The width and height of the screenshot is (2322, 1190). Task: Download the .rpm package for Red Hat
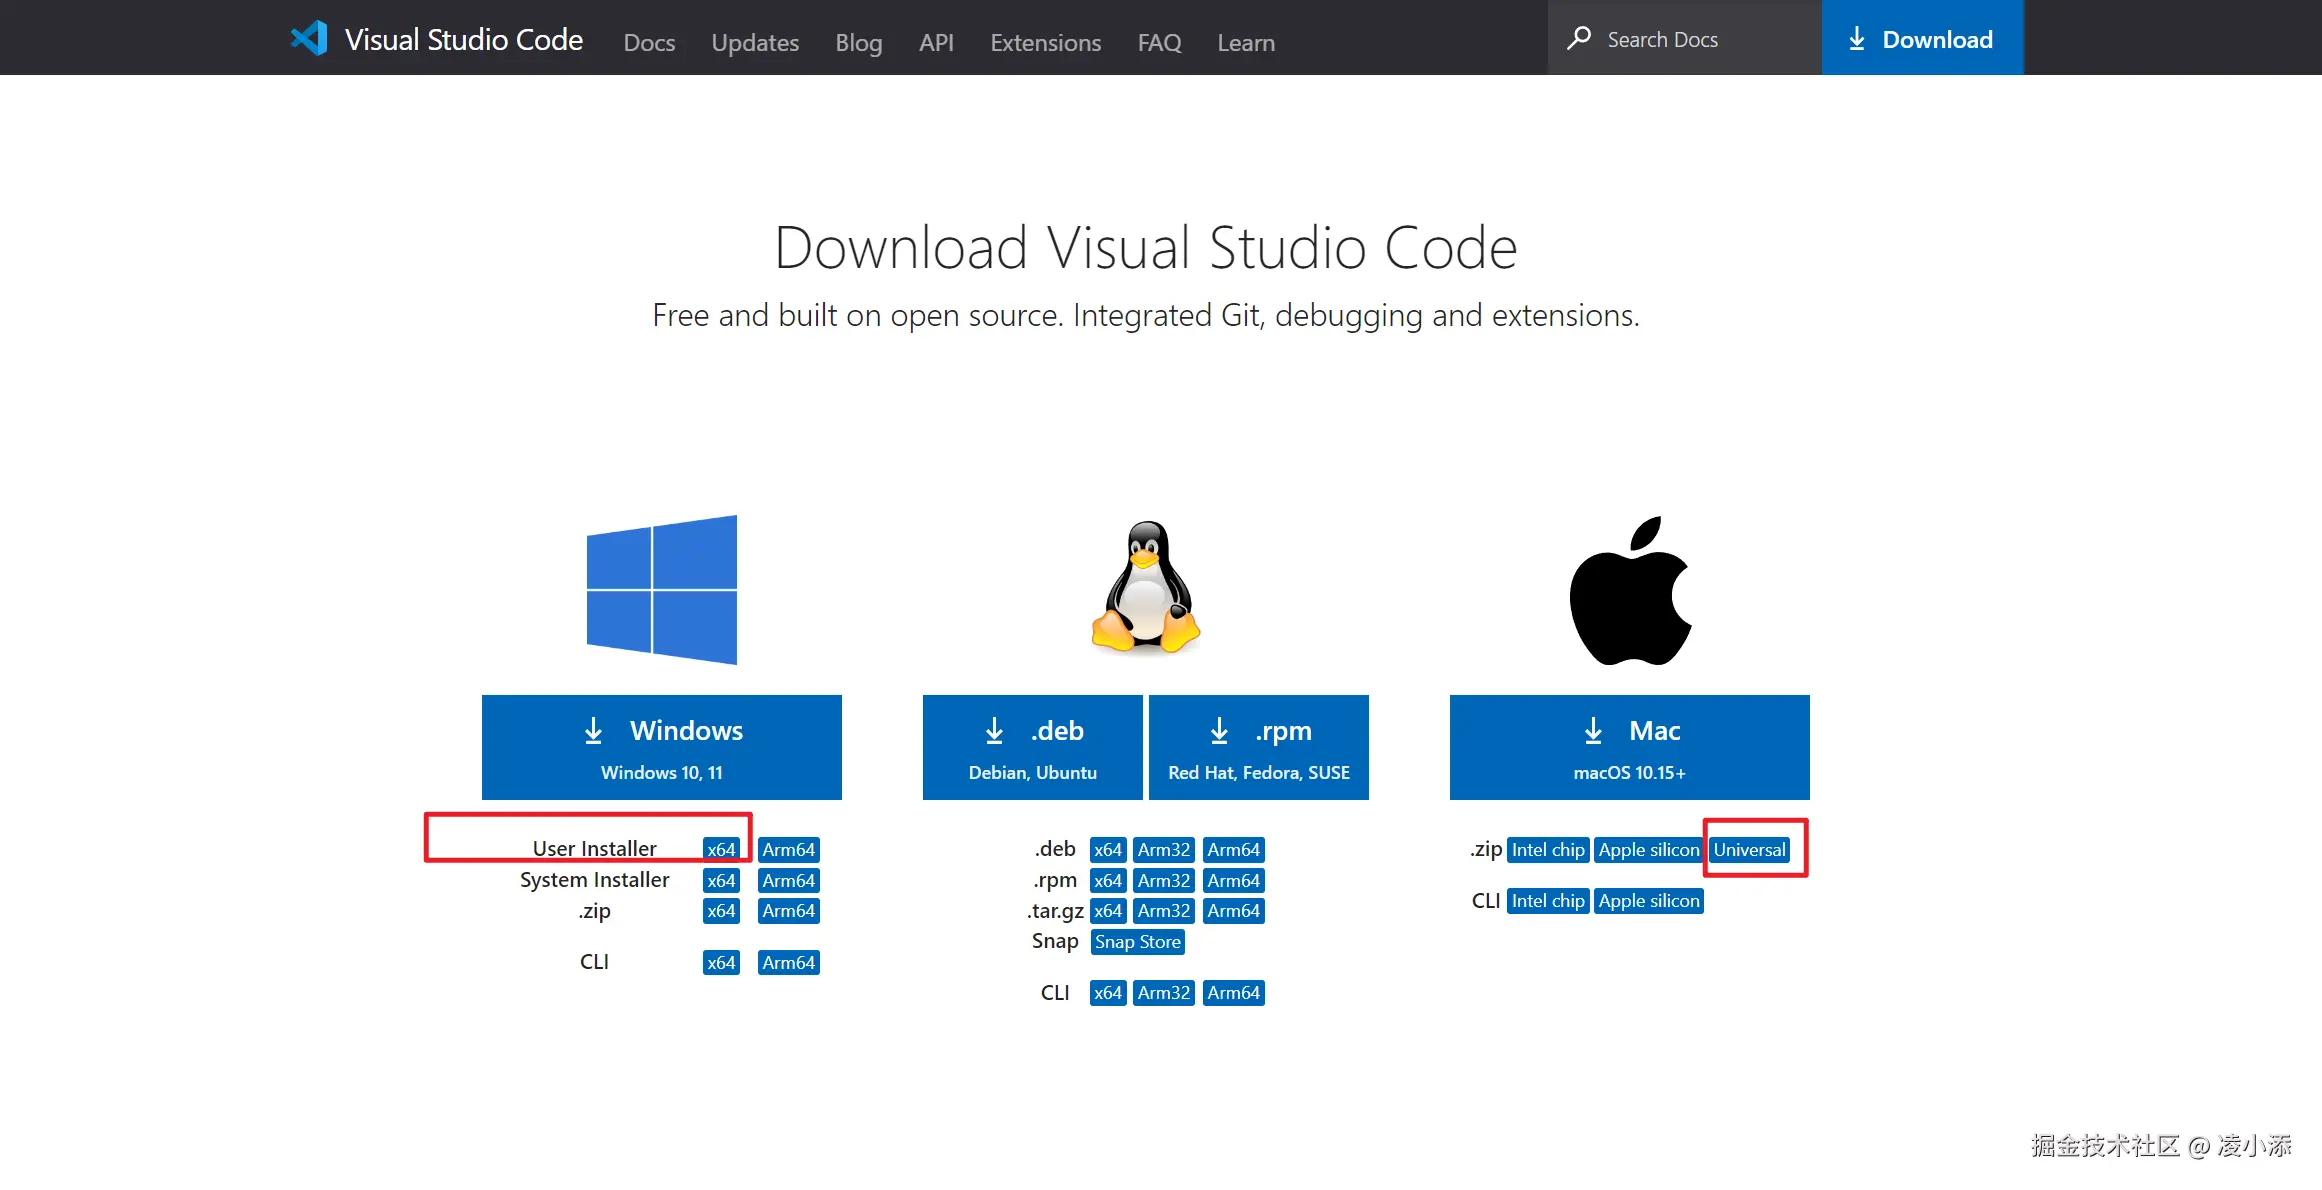[1259, 748]
